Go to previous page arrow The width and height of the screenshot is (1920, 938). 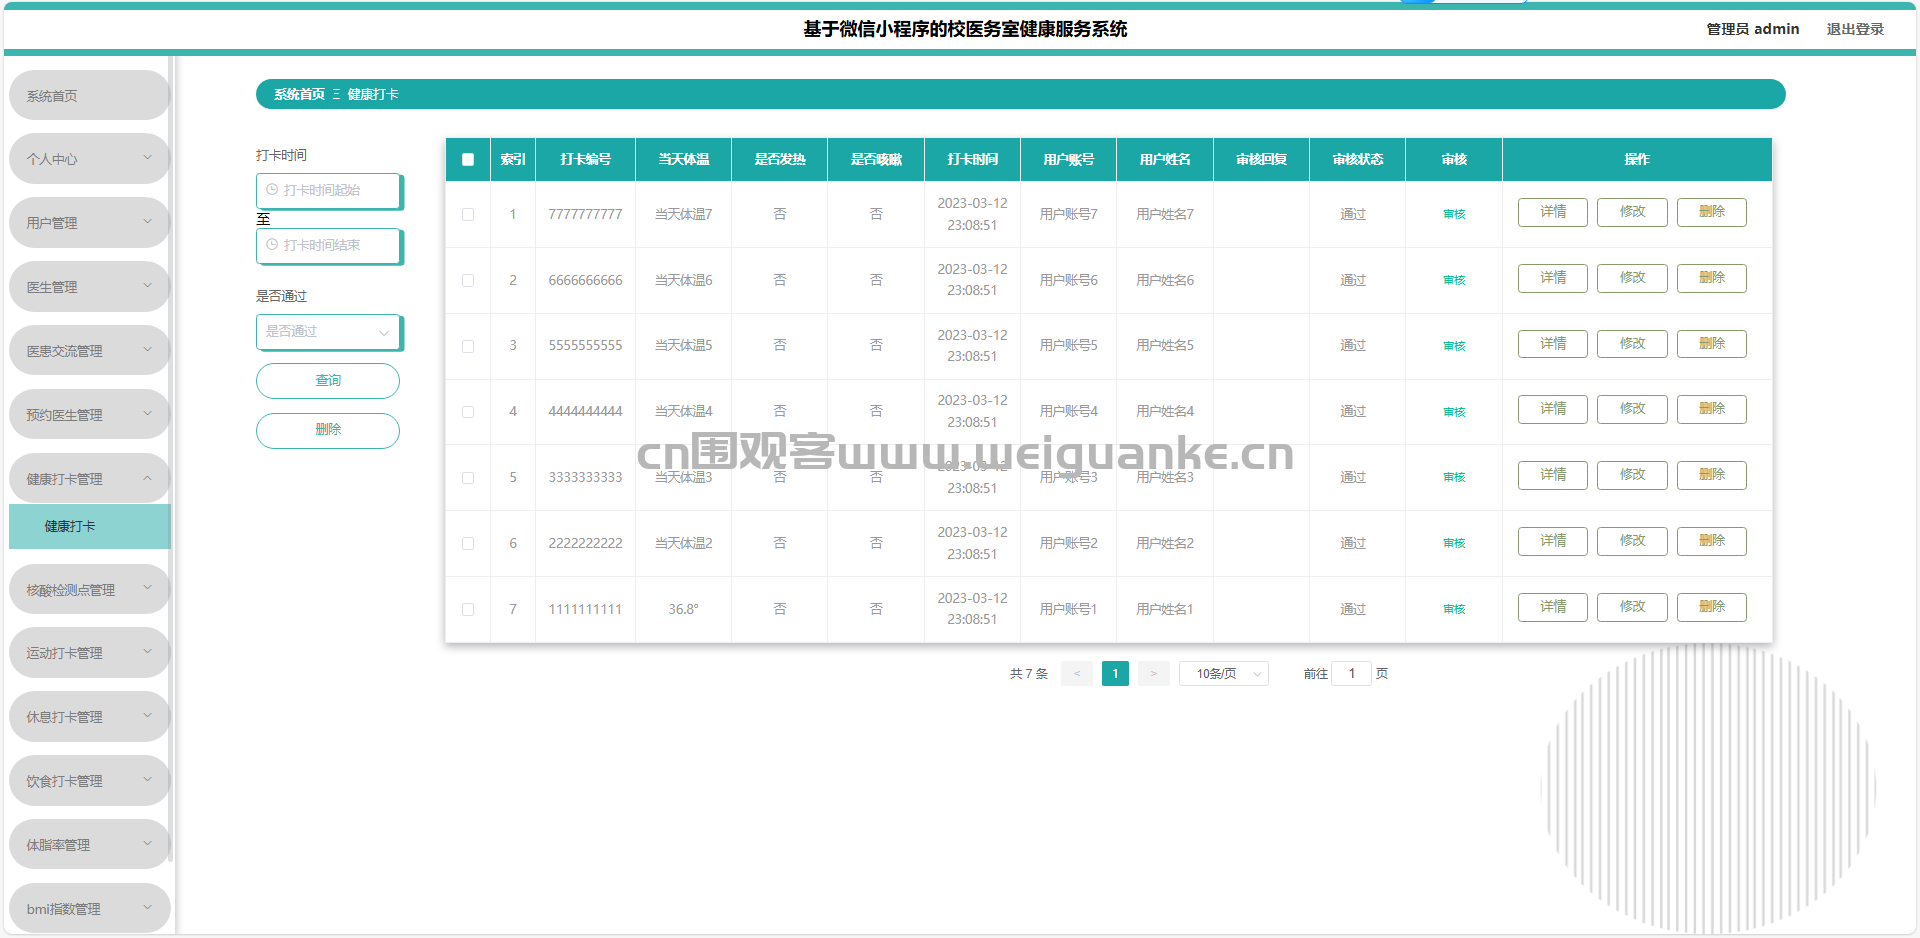coord(1077,674)
